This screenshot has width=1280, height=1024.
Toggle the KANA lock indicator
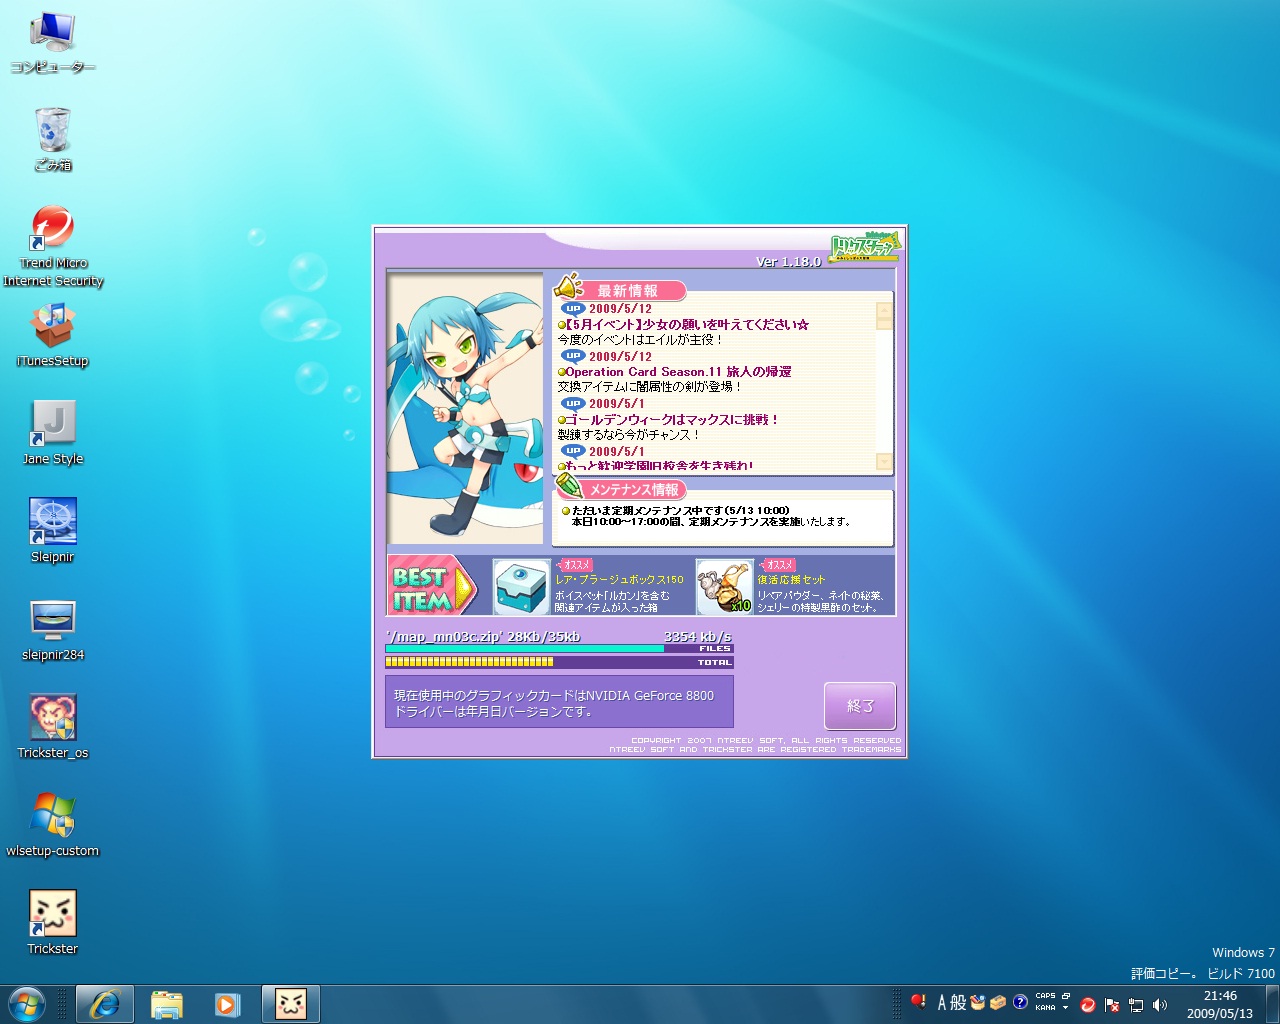coord(1045,1008)
